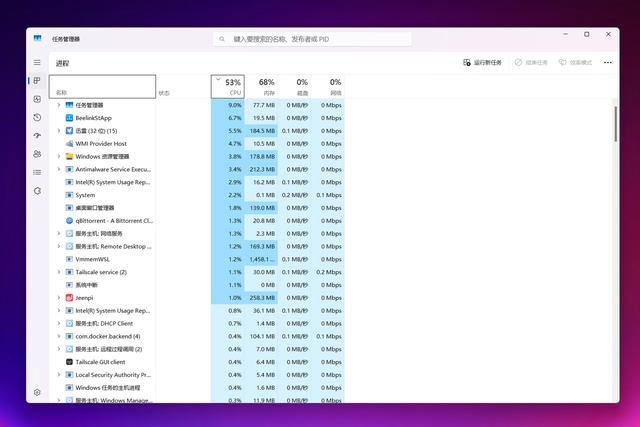The width and height of the screenshot is (640, 427).
Task: Click the VmmemWSL process icon
Action: coord(69,259)
